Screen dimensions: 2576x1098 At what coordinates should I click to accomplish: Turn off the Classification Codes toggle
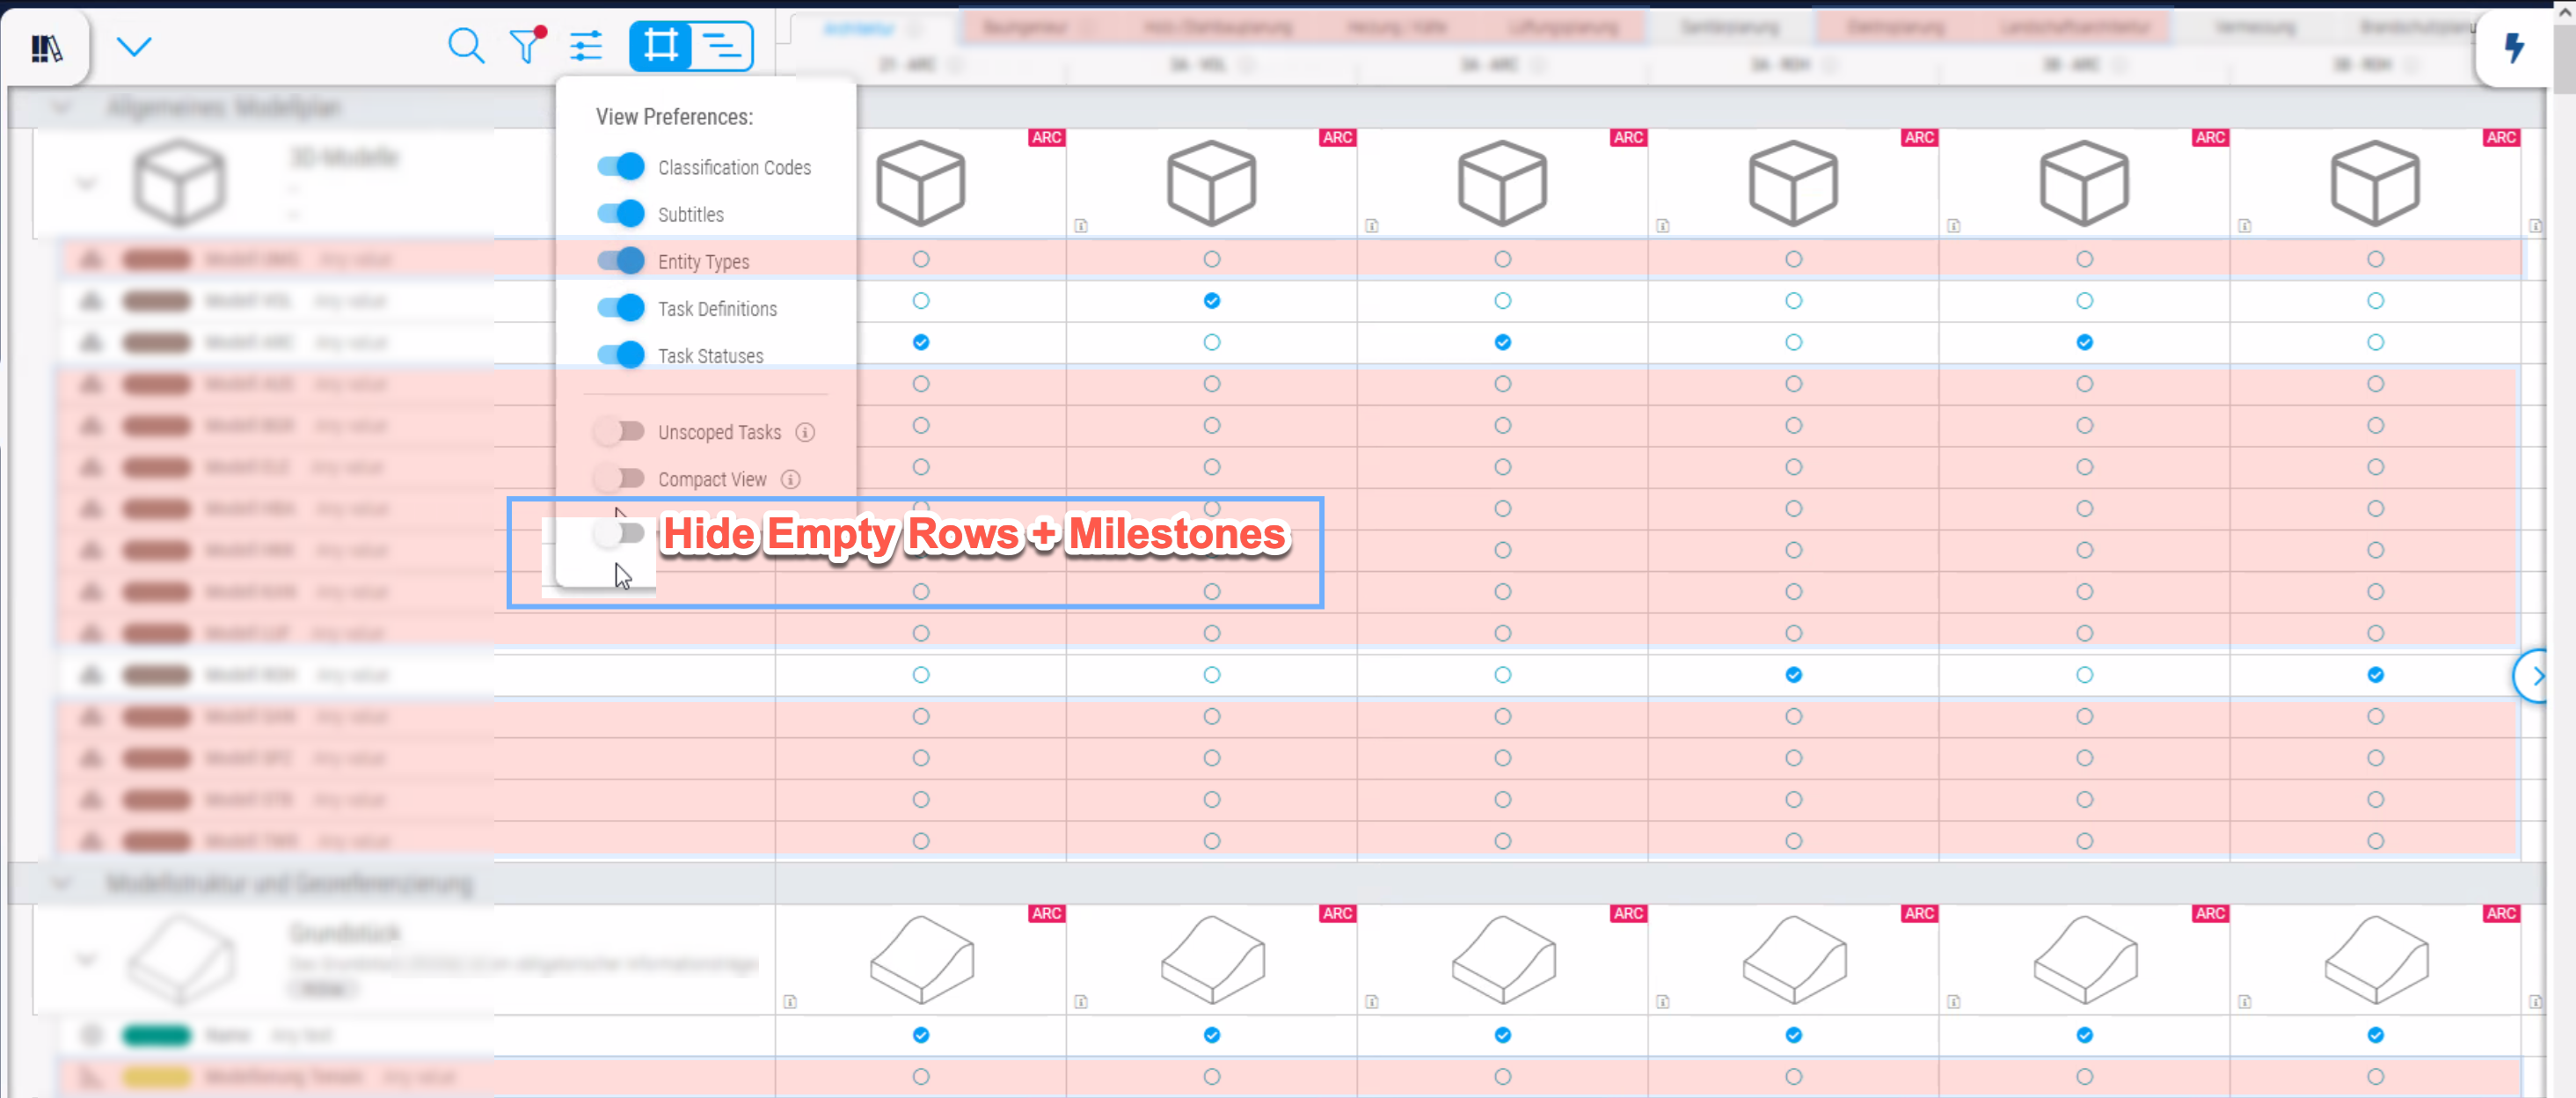point(621,167)
